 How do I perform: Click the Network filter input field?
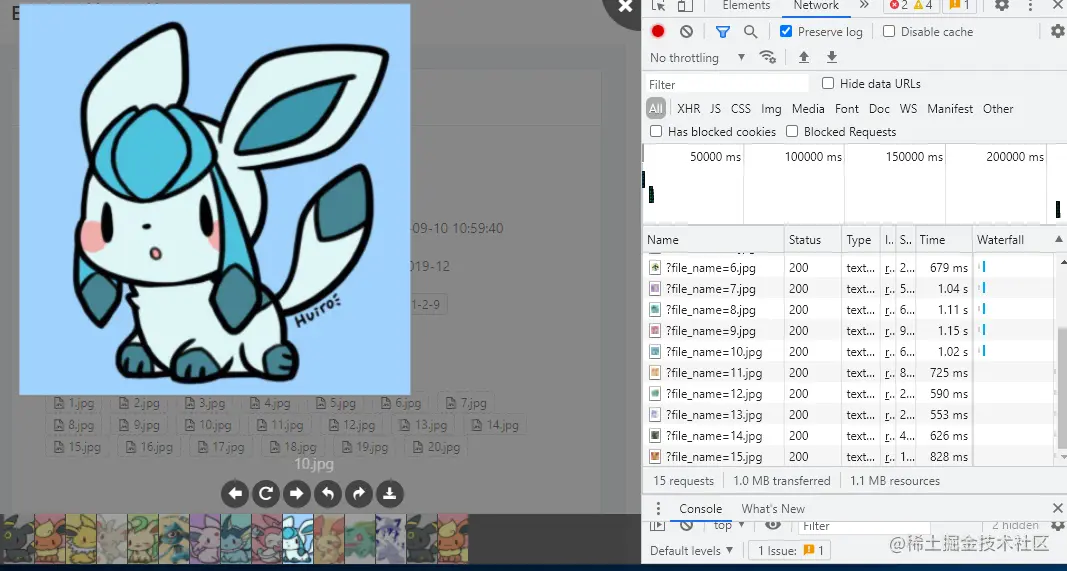coord(727,84)
